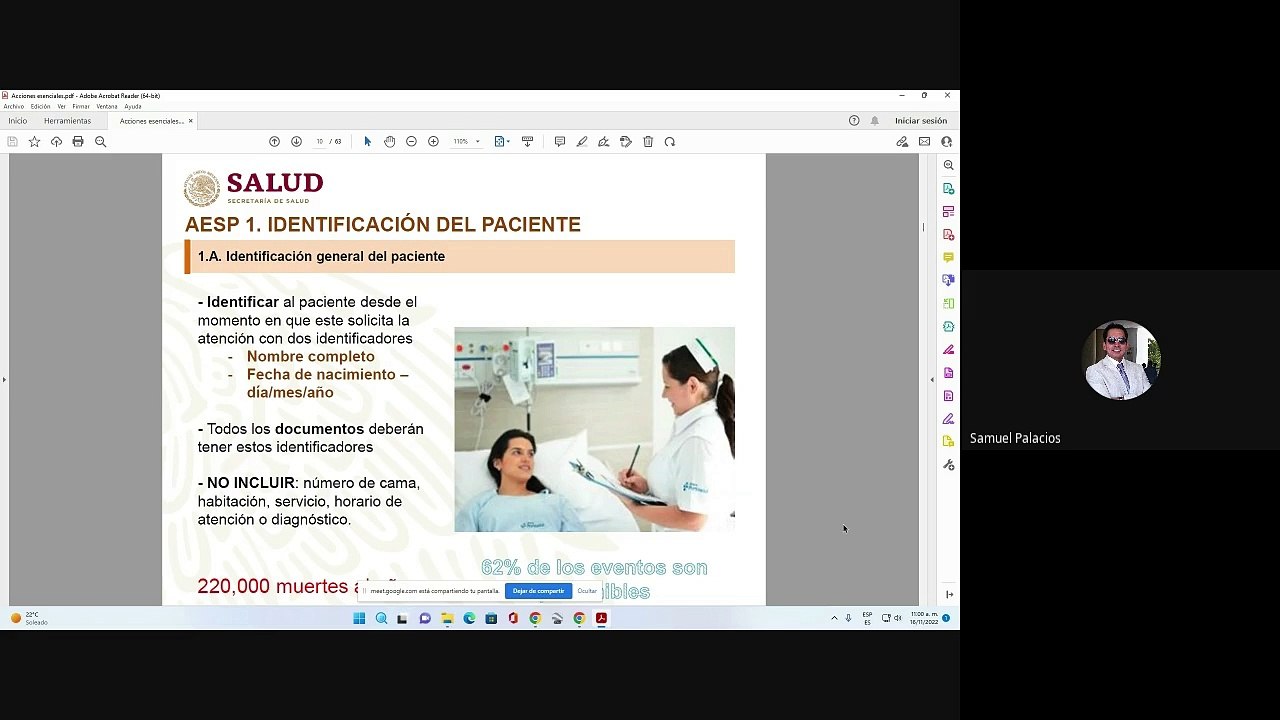The image size is (1280, 720).
Task: Add a sticky note comment
Action: pos(559,142)
